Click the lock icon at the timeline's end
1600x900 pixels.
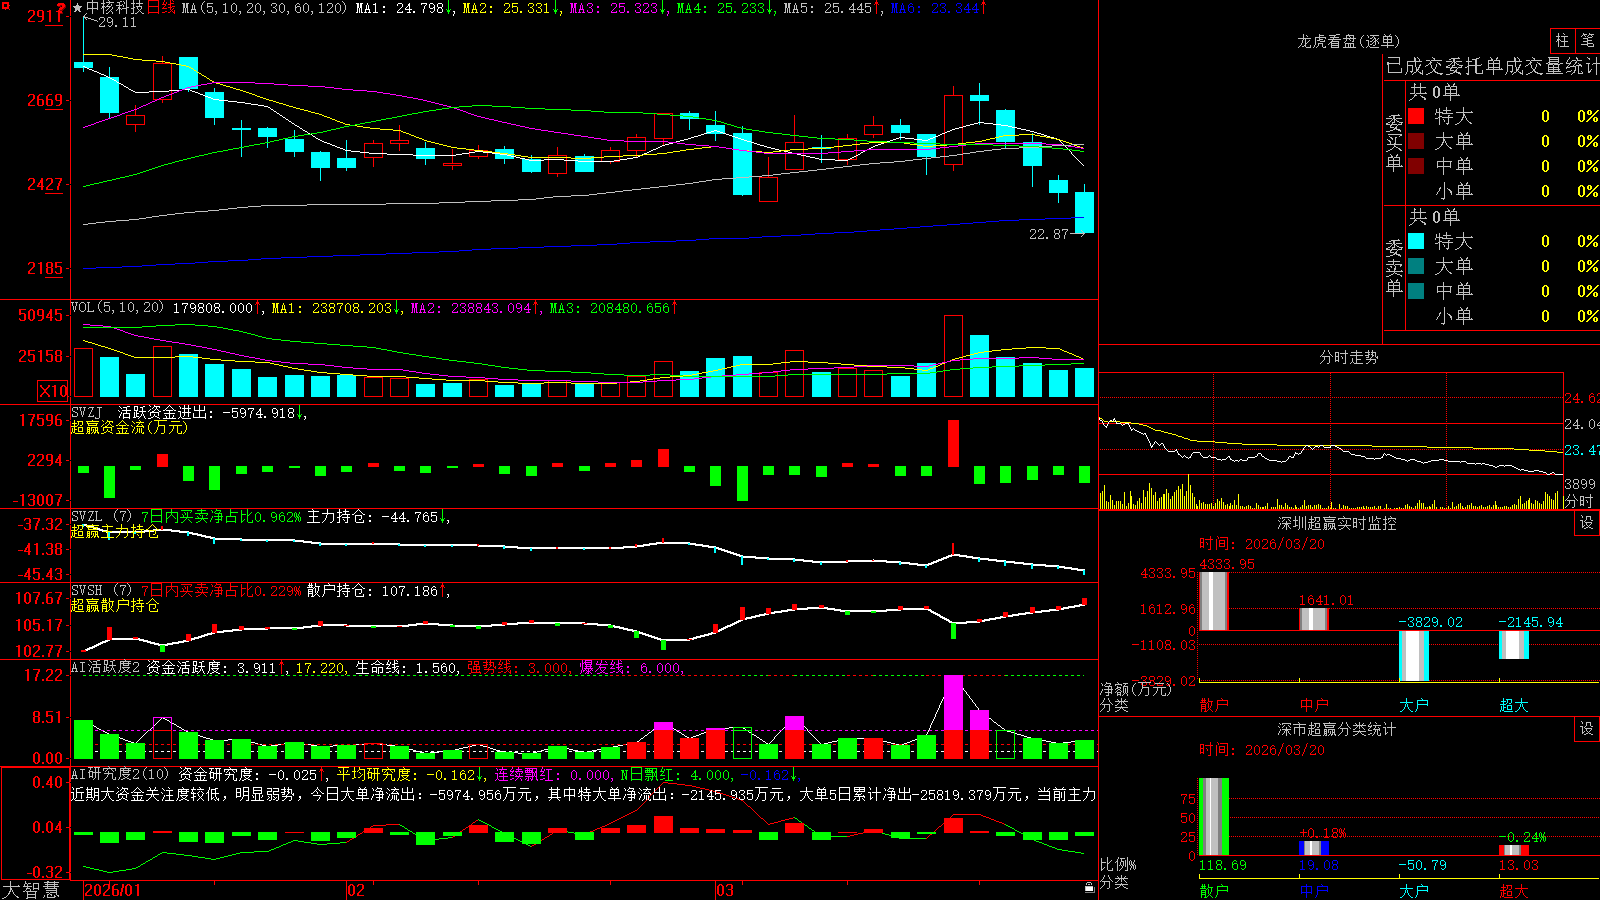pyautogui.click(x=1089, y=888)
